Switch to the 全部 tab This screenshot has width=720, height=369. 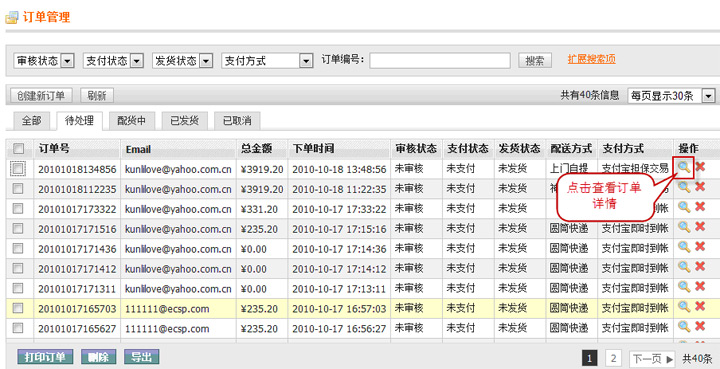click(x=32, y=121)
